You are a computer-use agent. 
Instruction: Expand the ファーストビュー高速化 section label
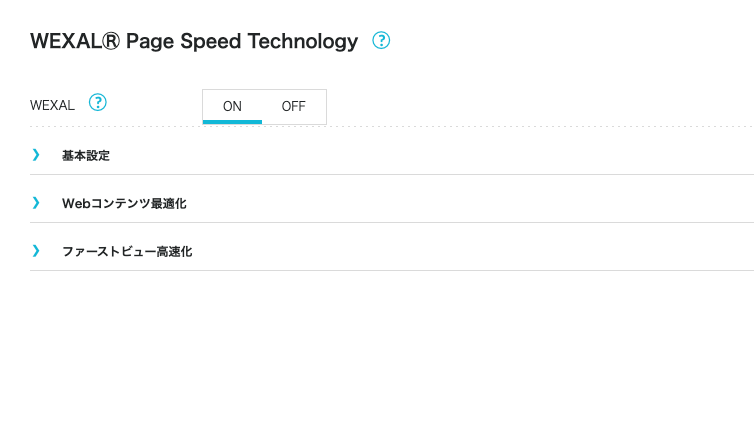(127, 251)
